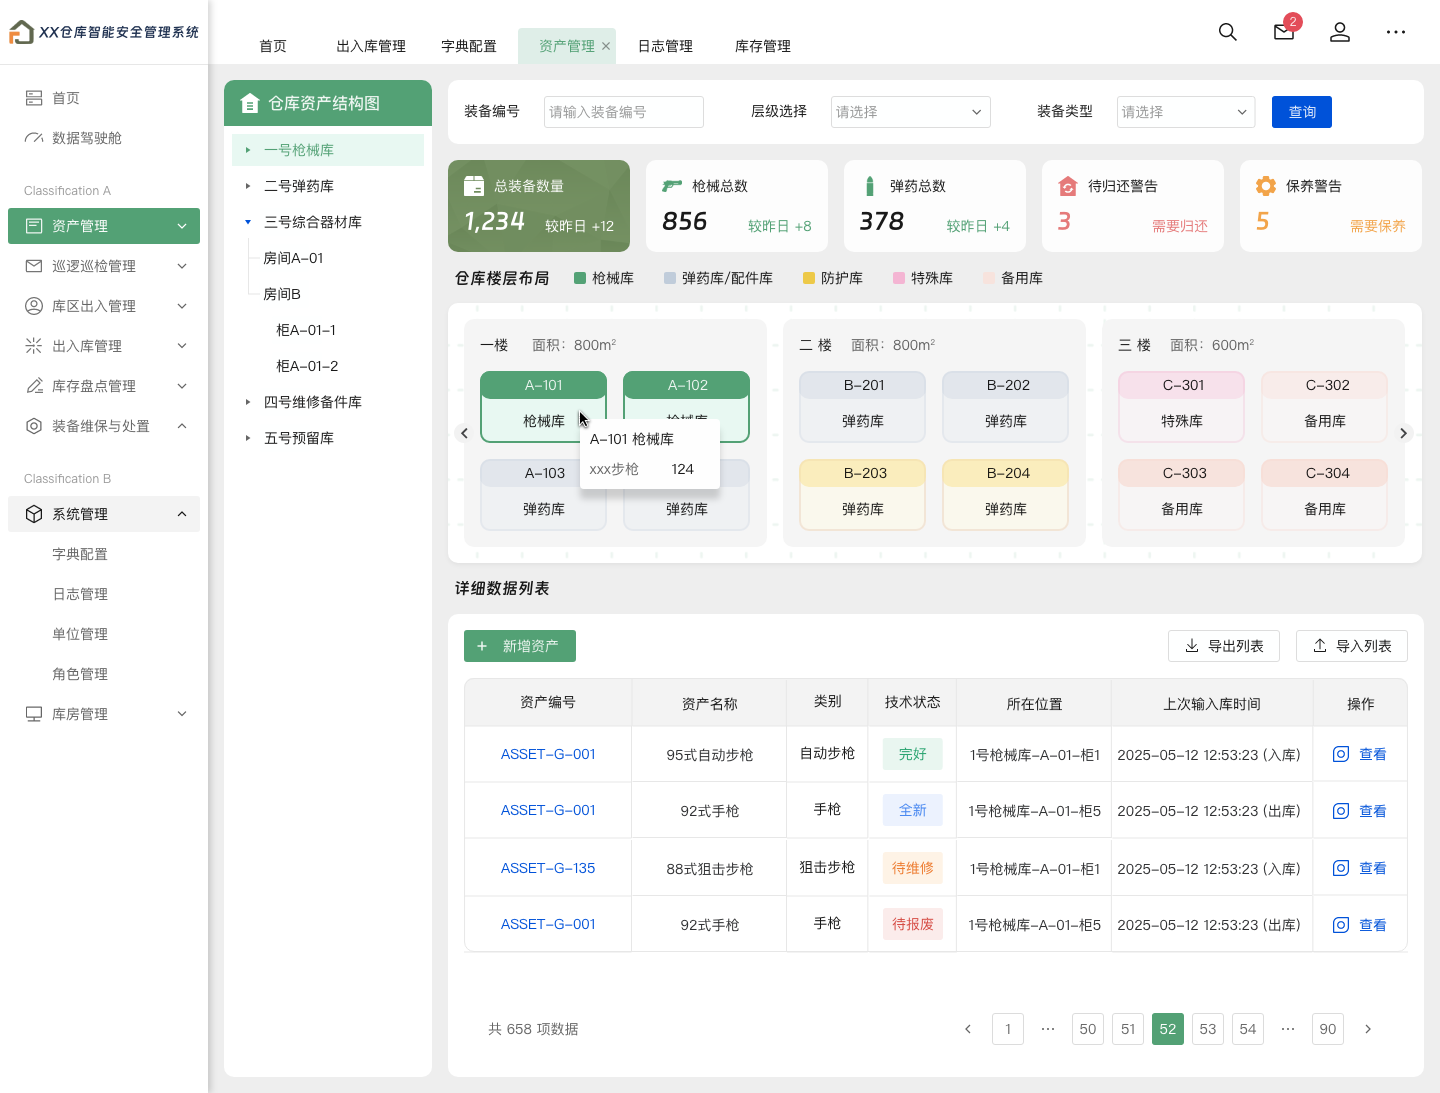This screenshot has height=1093, width=1440.
Task: Open the search icon in top bar
Action: coord(1228,32)
